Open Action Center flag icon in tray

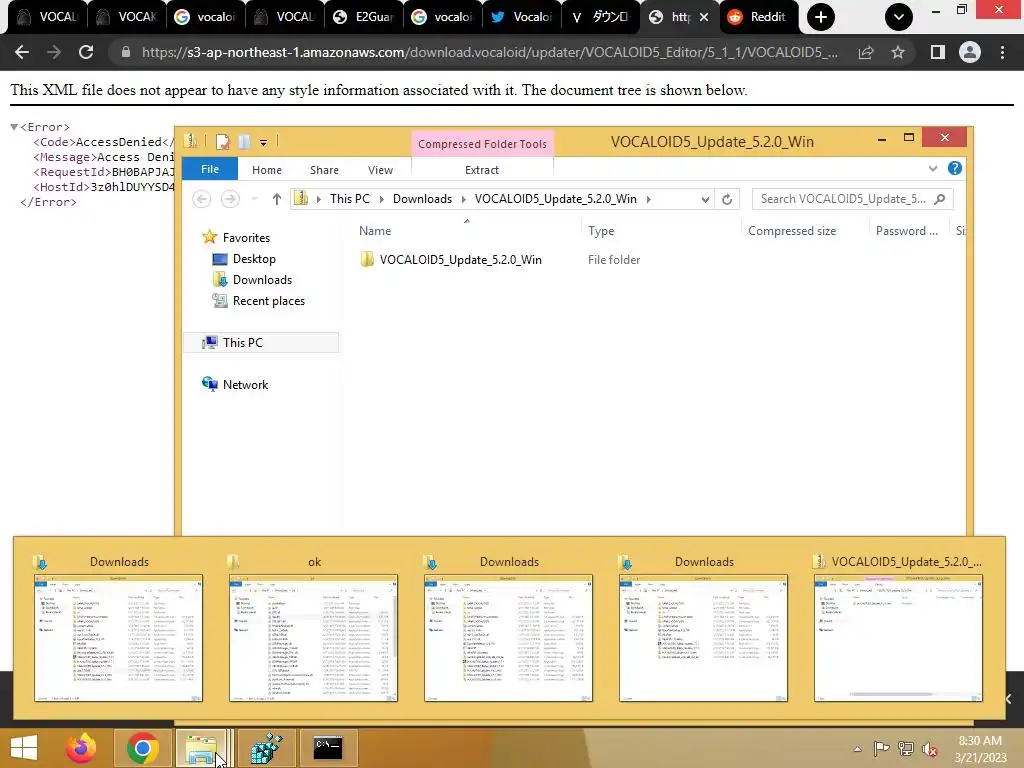882,748
